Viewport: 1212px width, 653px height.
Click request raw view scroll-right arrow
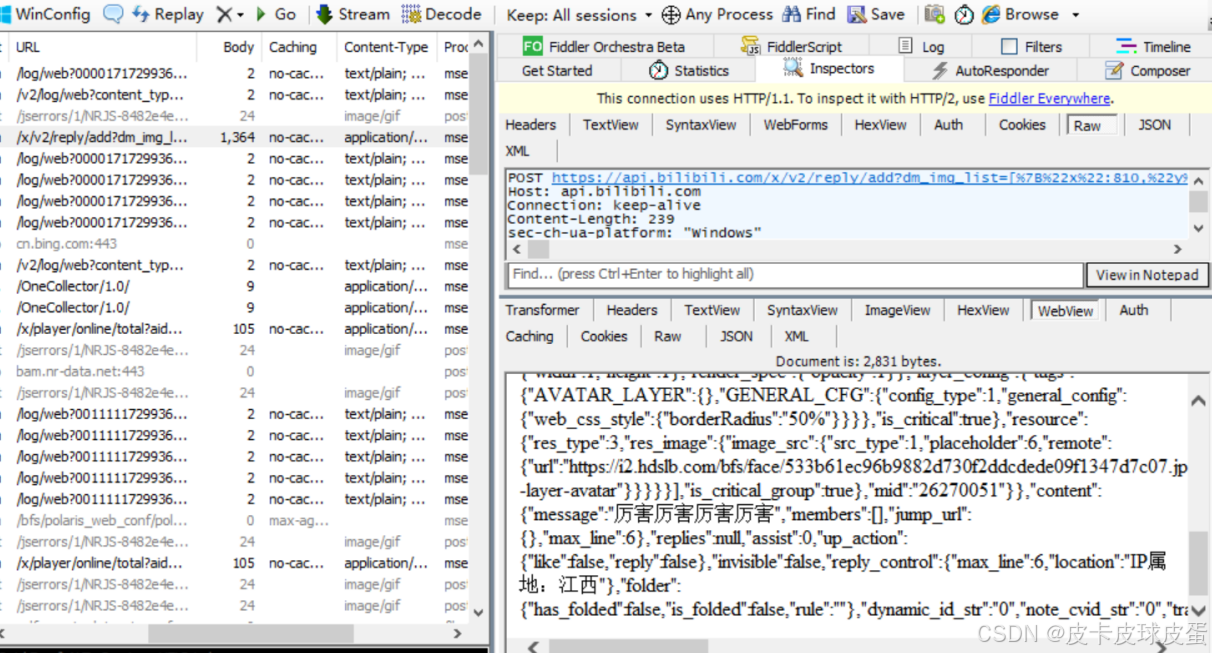coord(1177,250)
